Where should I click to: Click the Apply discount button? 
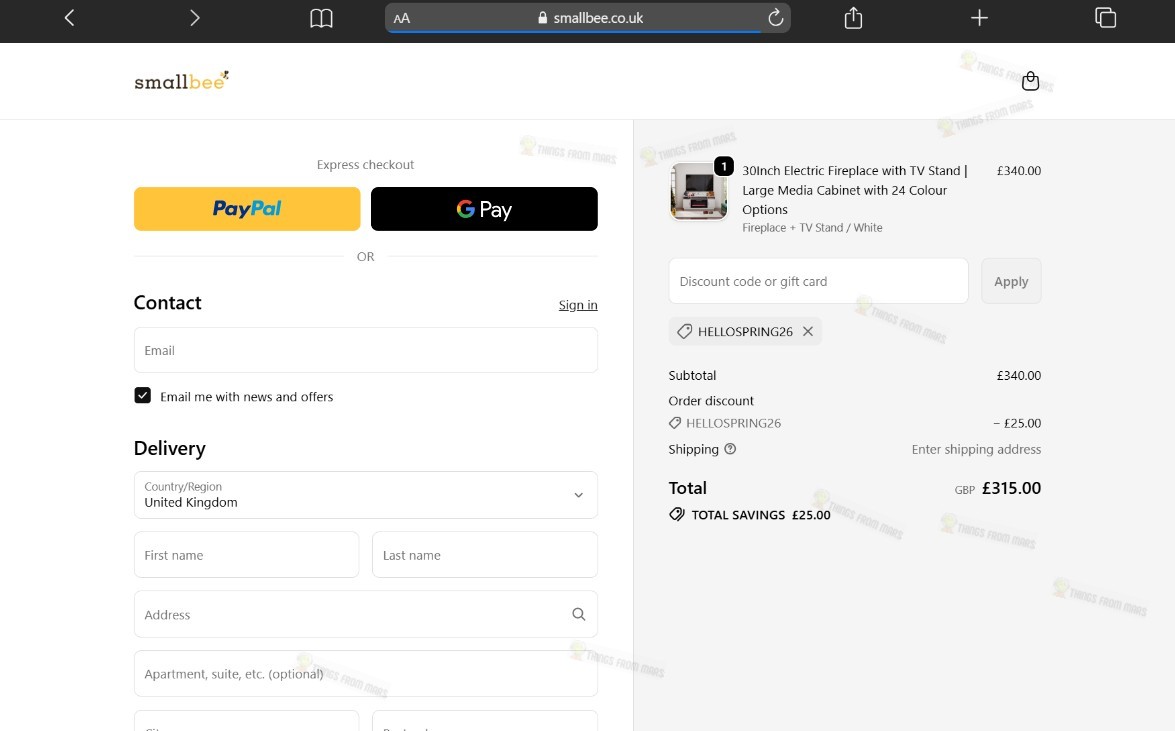[1011, 281]
